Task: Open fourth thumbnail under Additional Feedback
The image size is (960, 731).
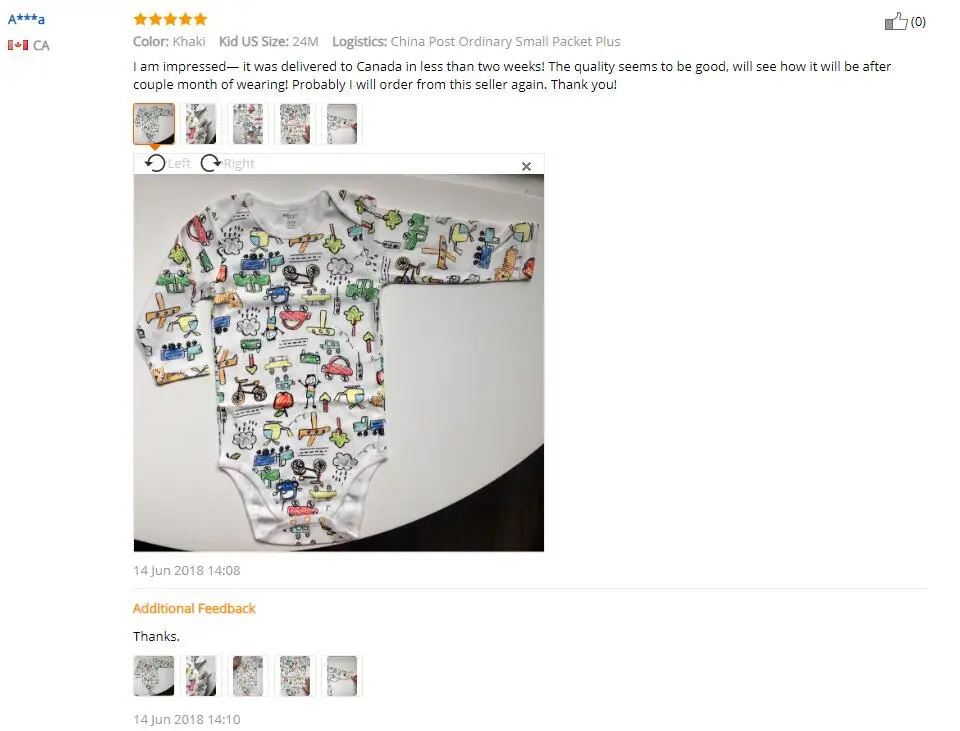Action: [295, 676]
